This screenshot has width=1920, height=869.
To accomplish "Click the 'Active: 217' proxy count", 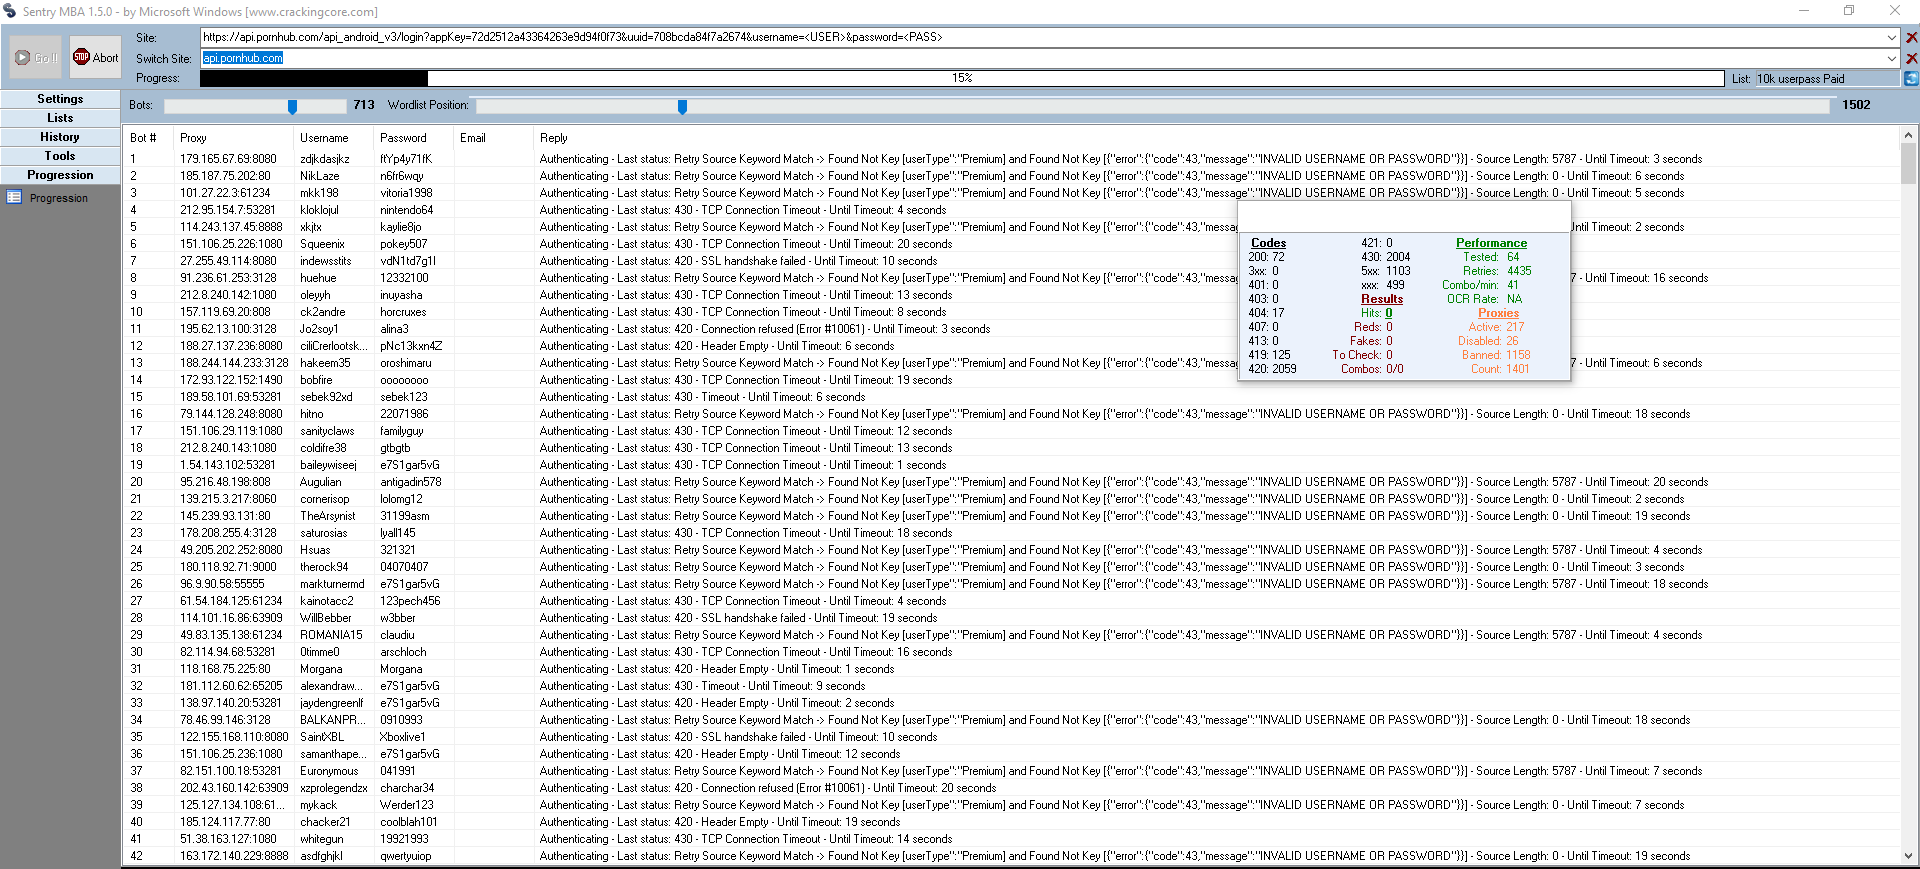I will click(x=1496, y=327).
